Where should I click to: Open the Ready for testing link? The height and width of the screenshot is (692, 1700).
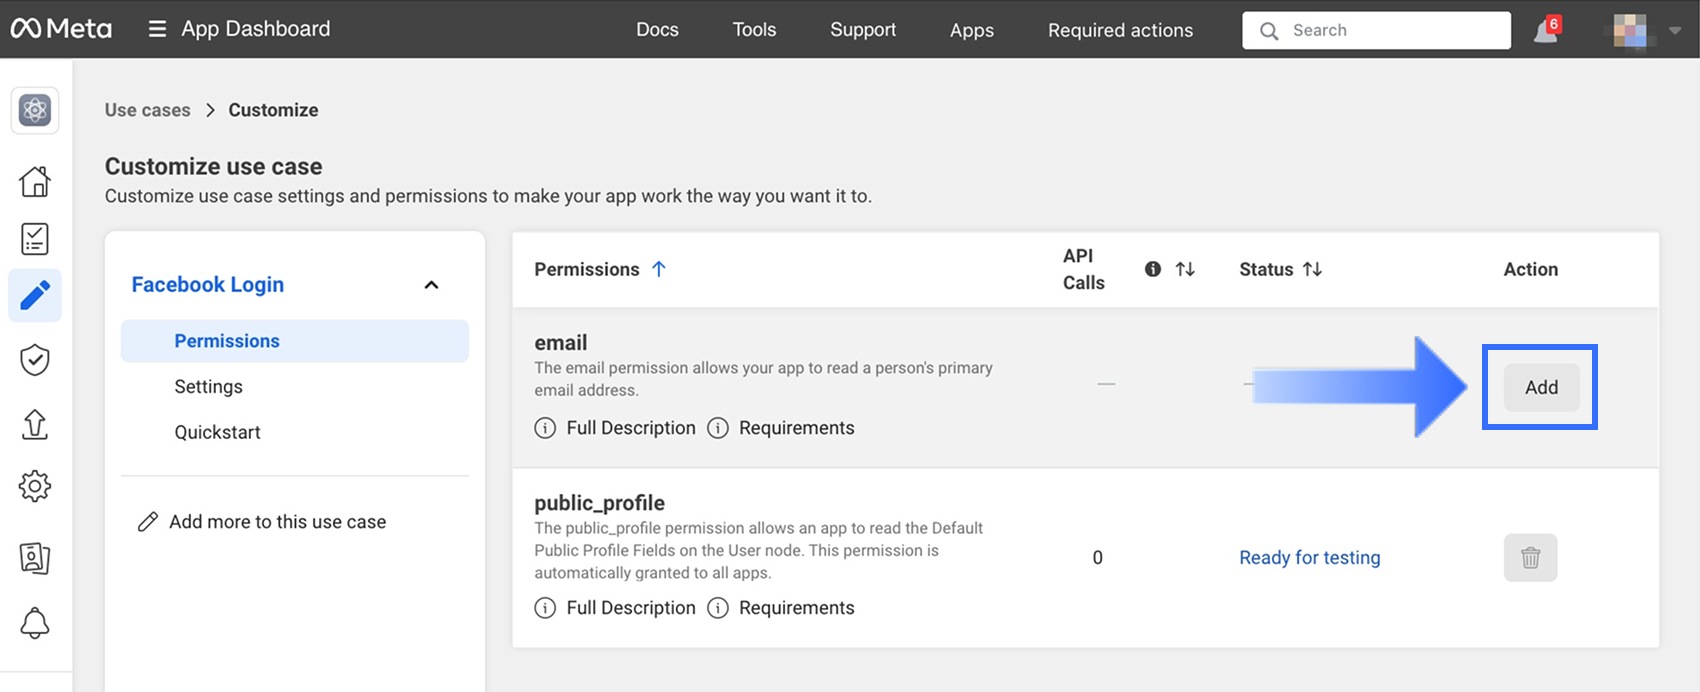coord(1309,558)
